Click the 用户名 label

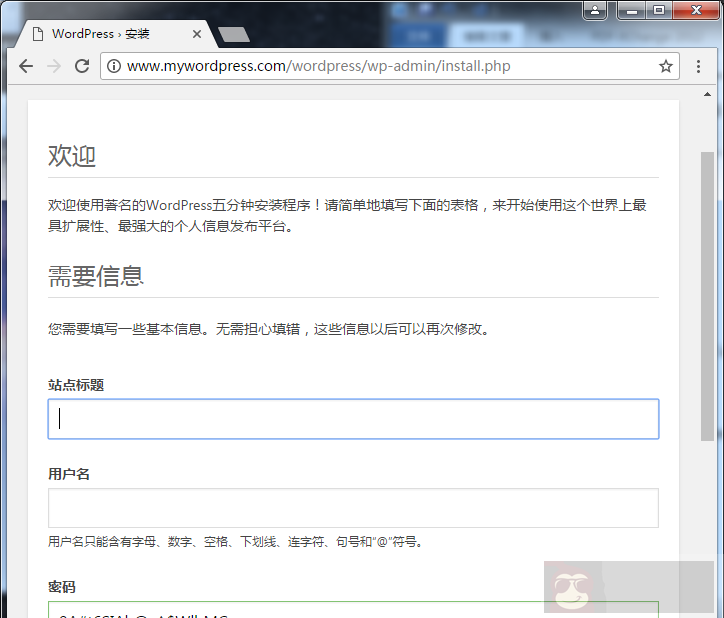(x=69, y=474)
